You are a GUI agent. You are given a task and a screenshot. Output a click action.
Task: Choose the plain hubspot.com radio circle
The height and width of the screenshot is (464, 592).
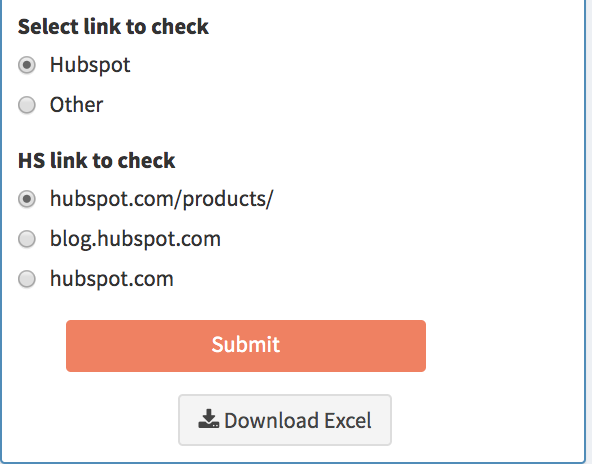coord(27,279)
